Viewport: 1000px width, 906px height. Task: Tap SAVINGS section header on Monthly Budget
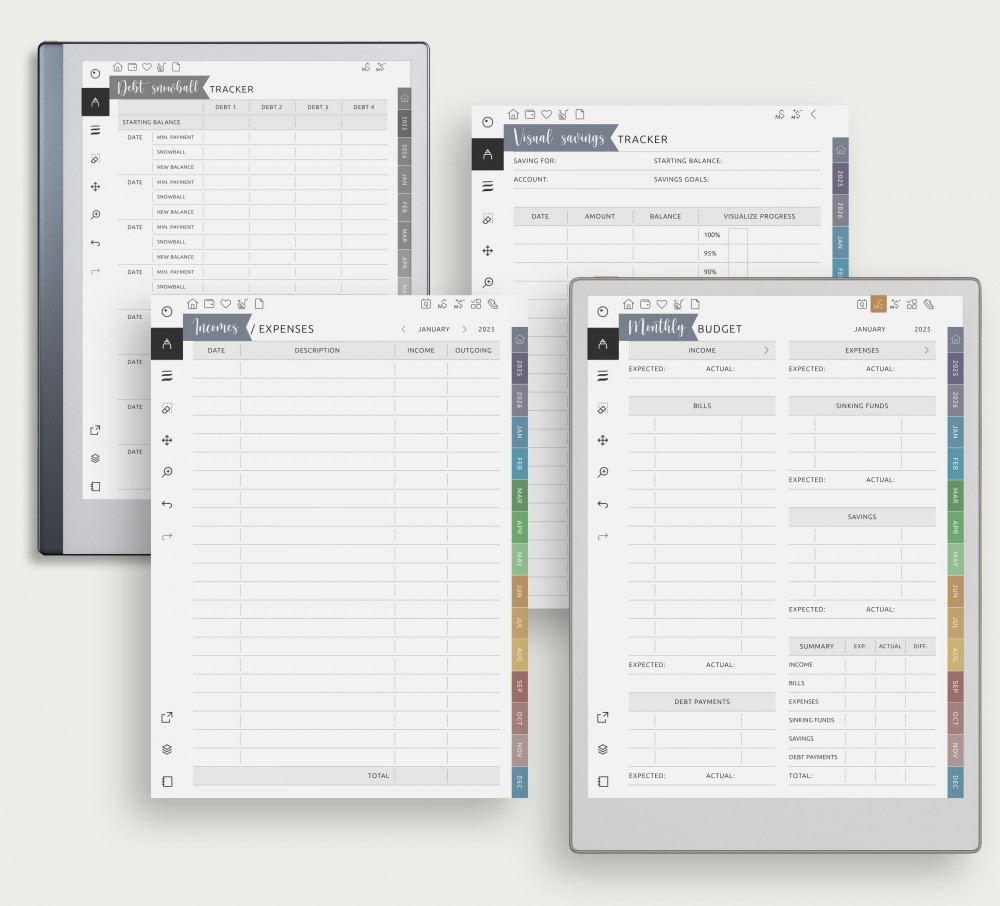862,516
